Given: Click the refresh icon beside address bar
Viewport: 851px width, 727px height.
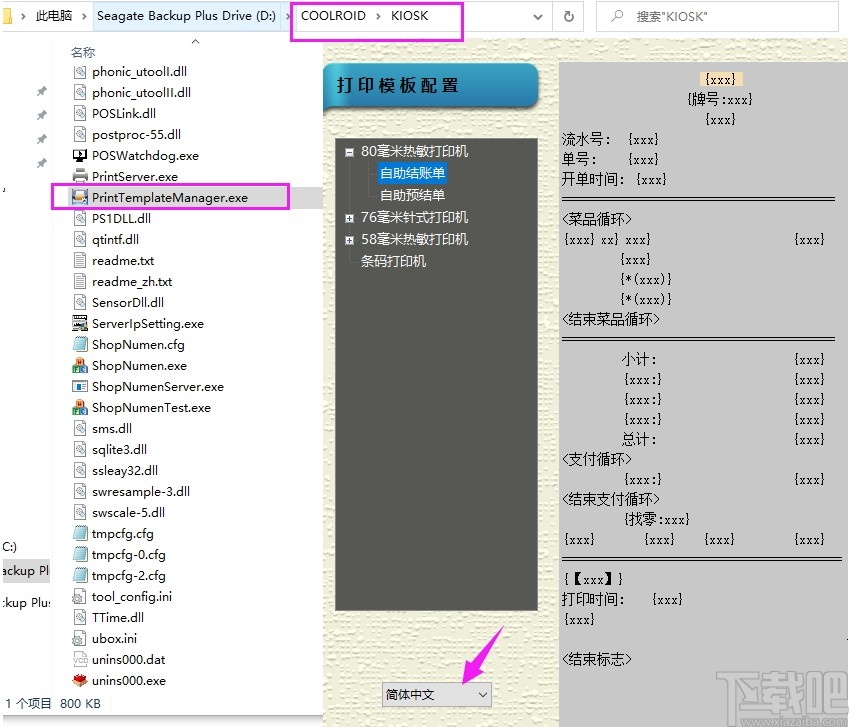Looking at the screenshot, I should point(567,17).
